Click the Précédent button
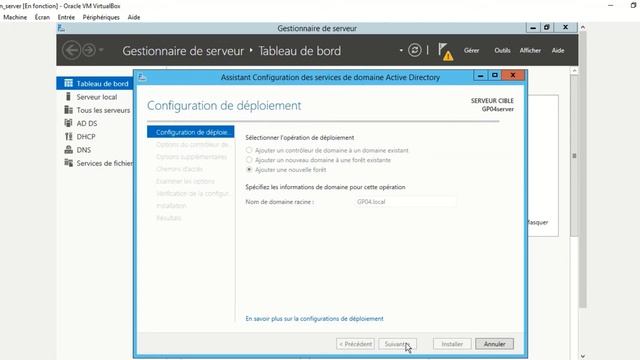Image resolution: width=640 pixels, height=360 pixels. [355, 344]
